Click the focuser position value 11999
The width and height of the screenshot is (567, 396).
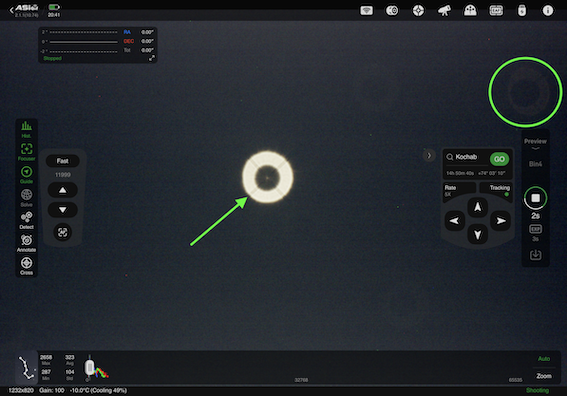pyautogui.click(x=63, y=175)
